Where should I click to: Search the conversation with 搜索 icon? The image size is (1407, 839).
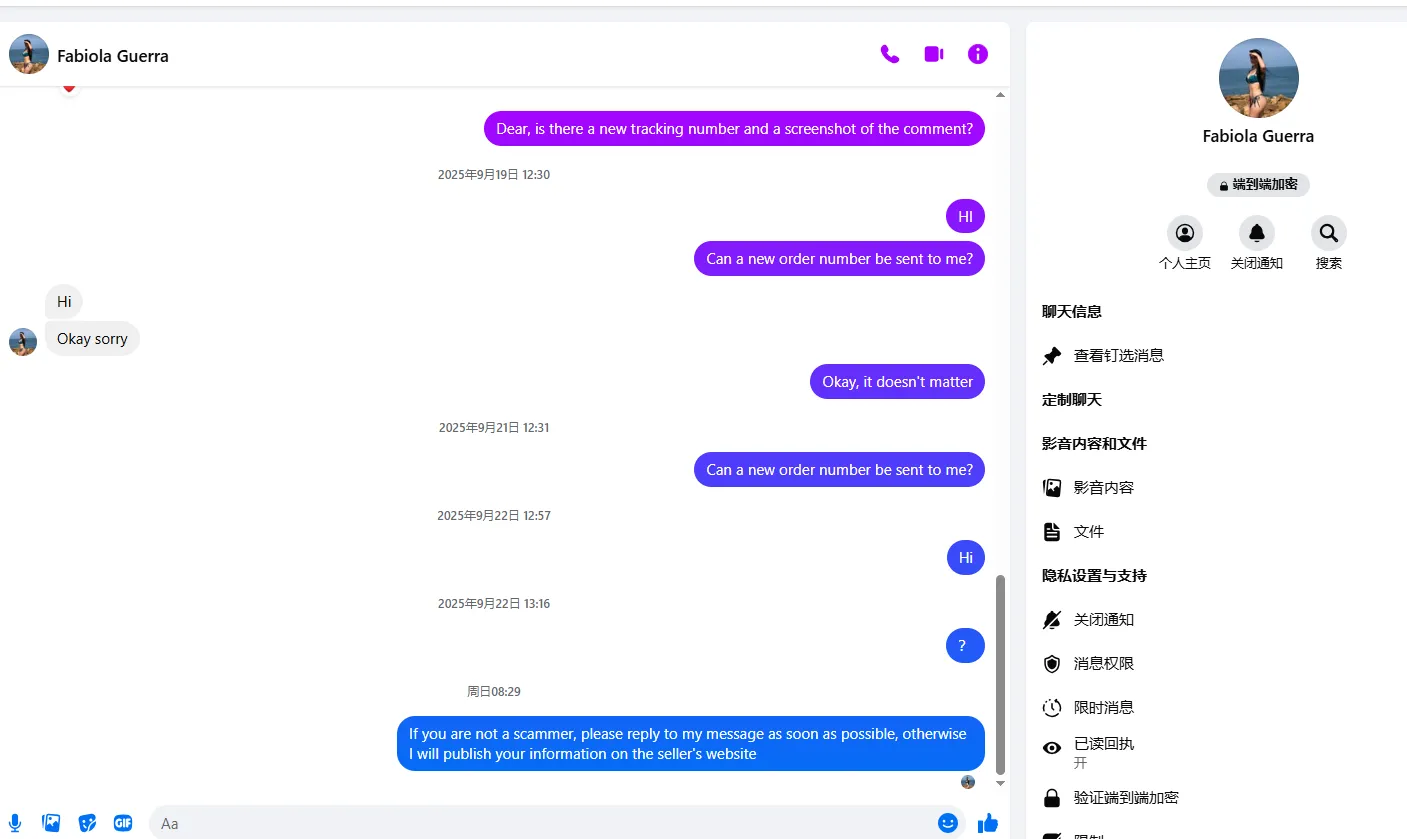click(x=1329, y=243)
